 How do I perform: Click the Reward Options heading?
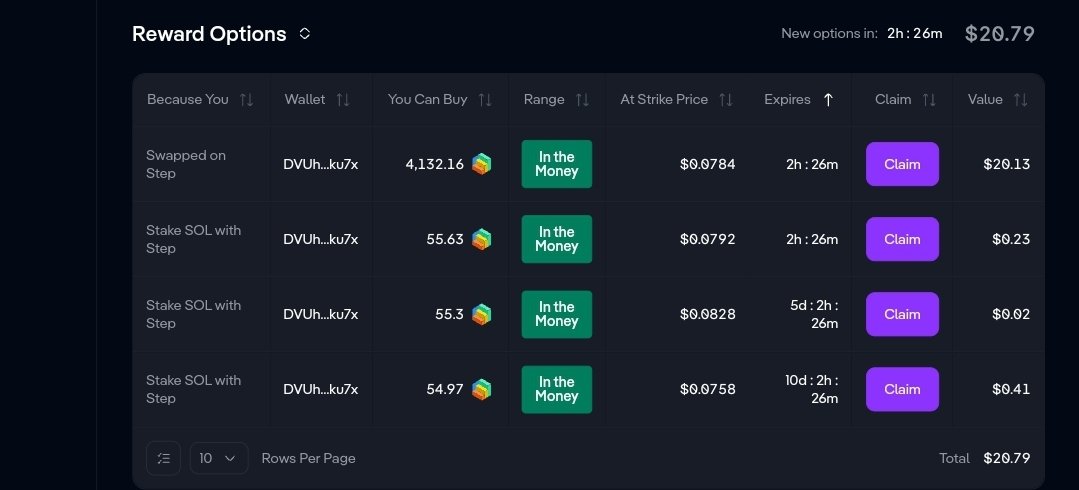coord(209,34)
